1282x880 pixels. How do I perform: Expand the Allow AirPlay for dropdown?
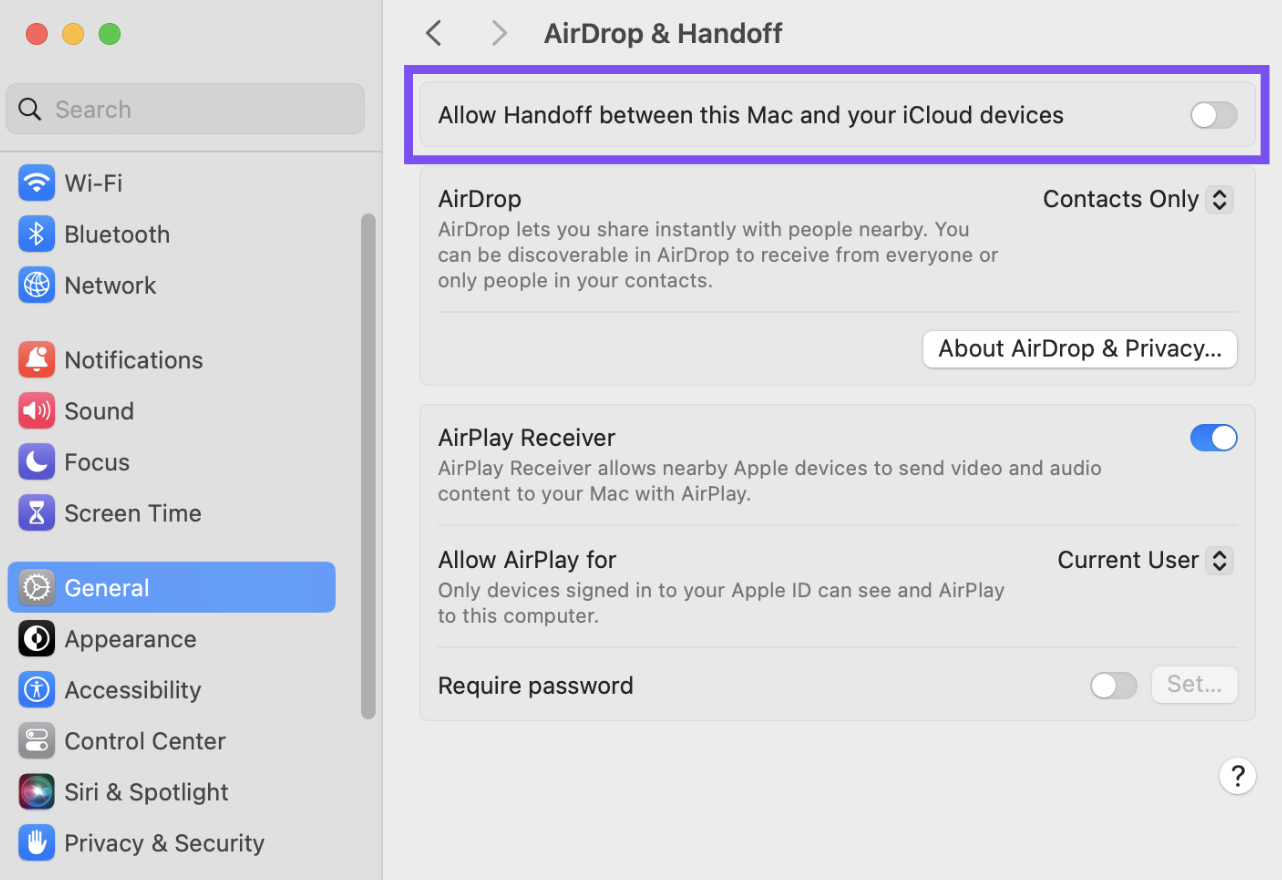(x=1145, y=560)
